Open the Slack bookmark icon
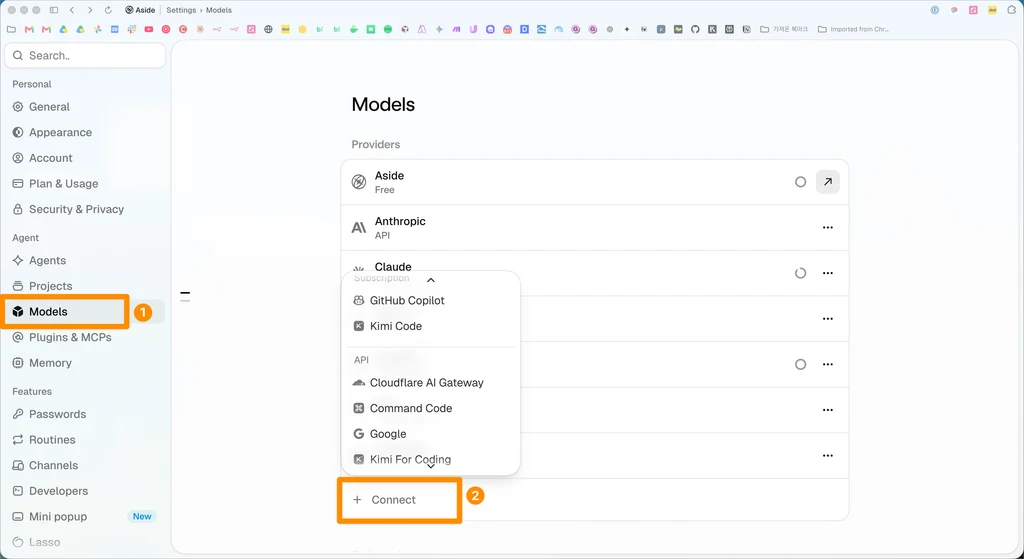This screenshot has width=1024, height=559. [x=131, y=29]
